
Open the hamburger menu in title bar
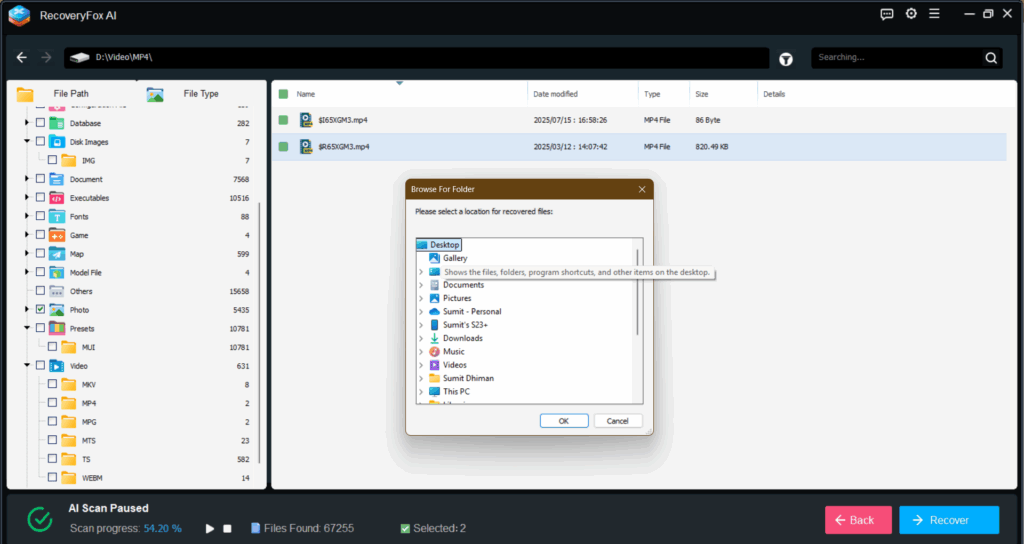tap(936, 14)
